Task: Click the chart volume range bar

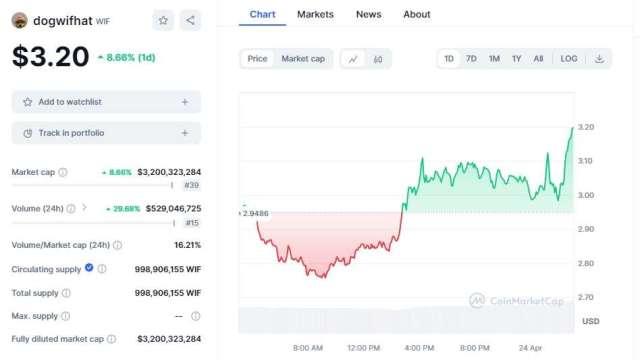Action: pyautogui.click(x=407, y=320)
